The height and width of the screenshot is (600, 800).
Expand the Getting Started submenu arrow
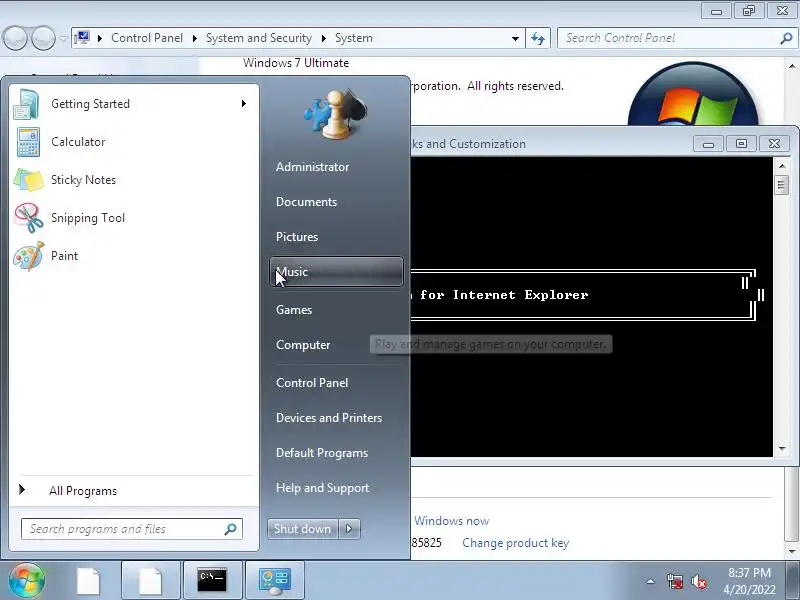point(244,104)
